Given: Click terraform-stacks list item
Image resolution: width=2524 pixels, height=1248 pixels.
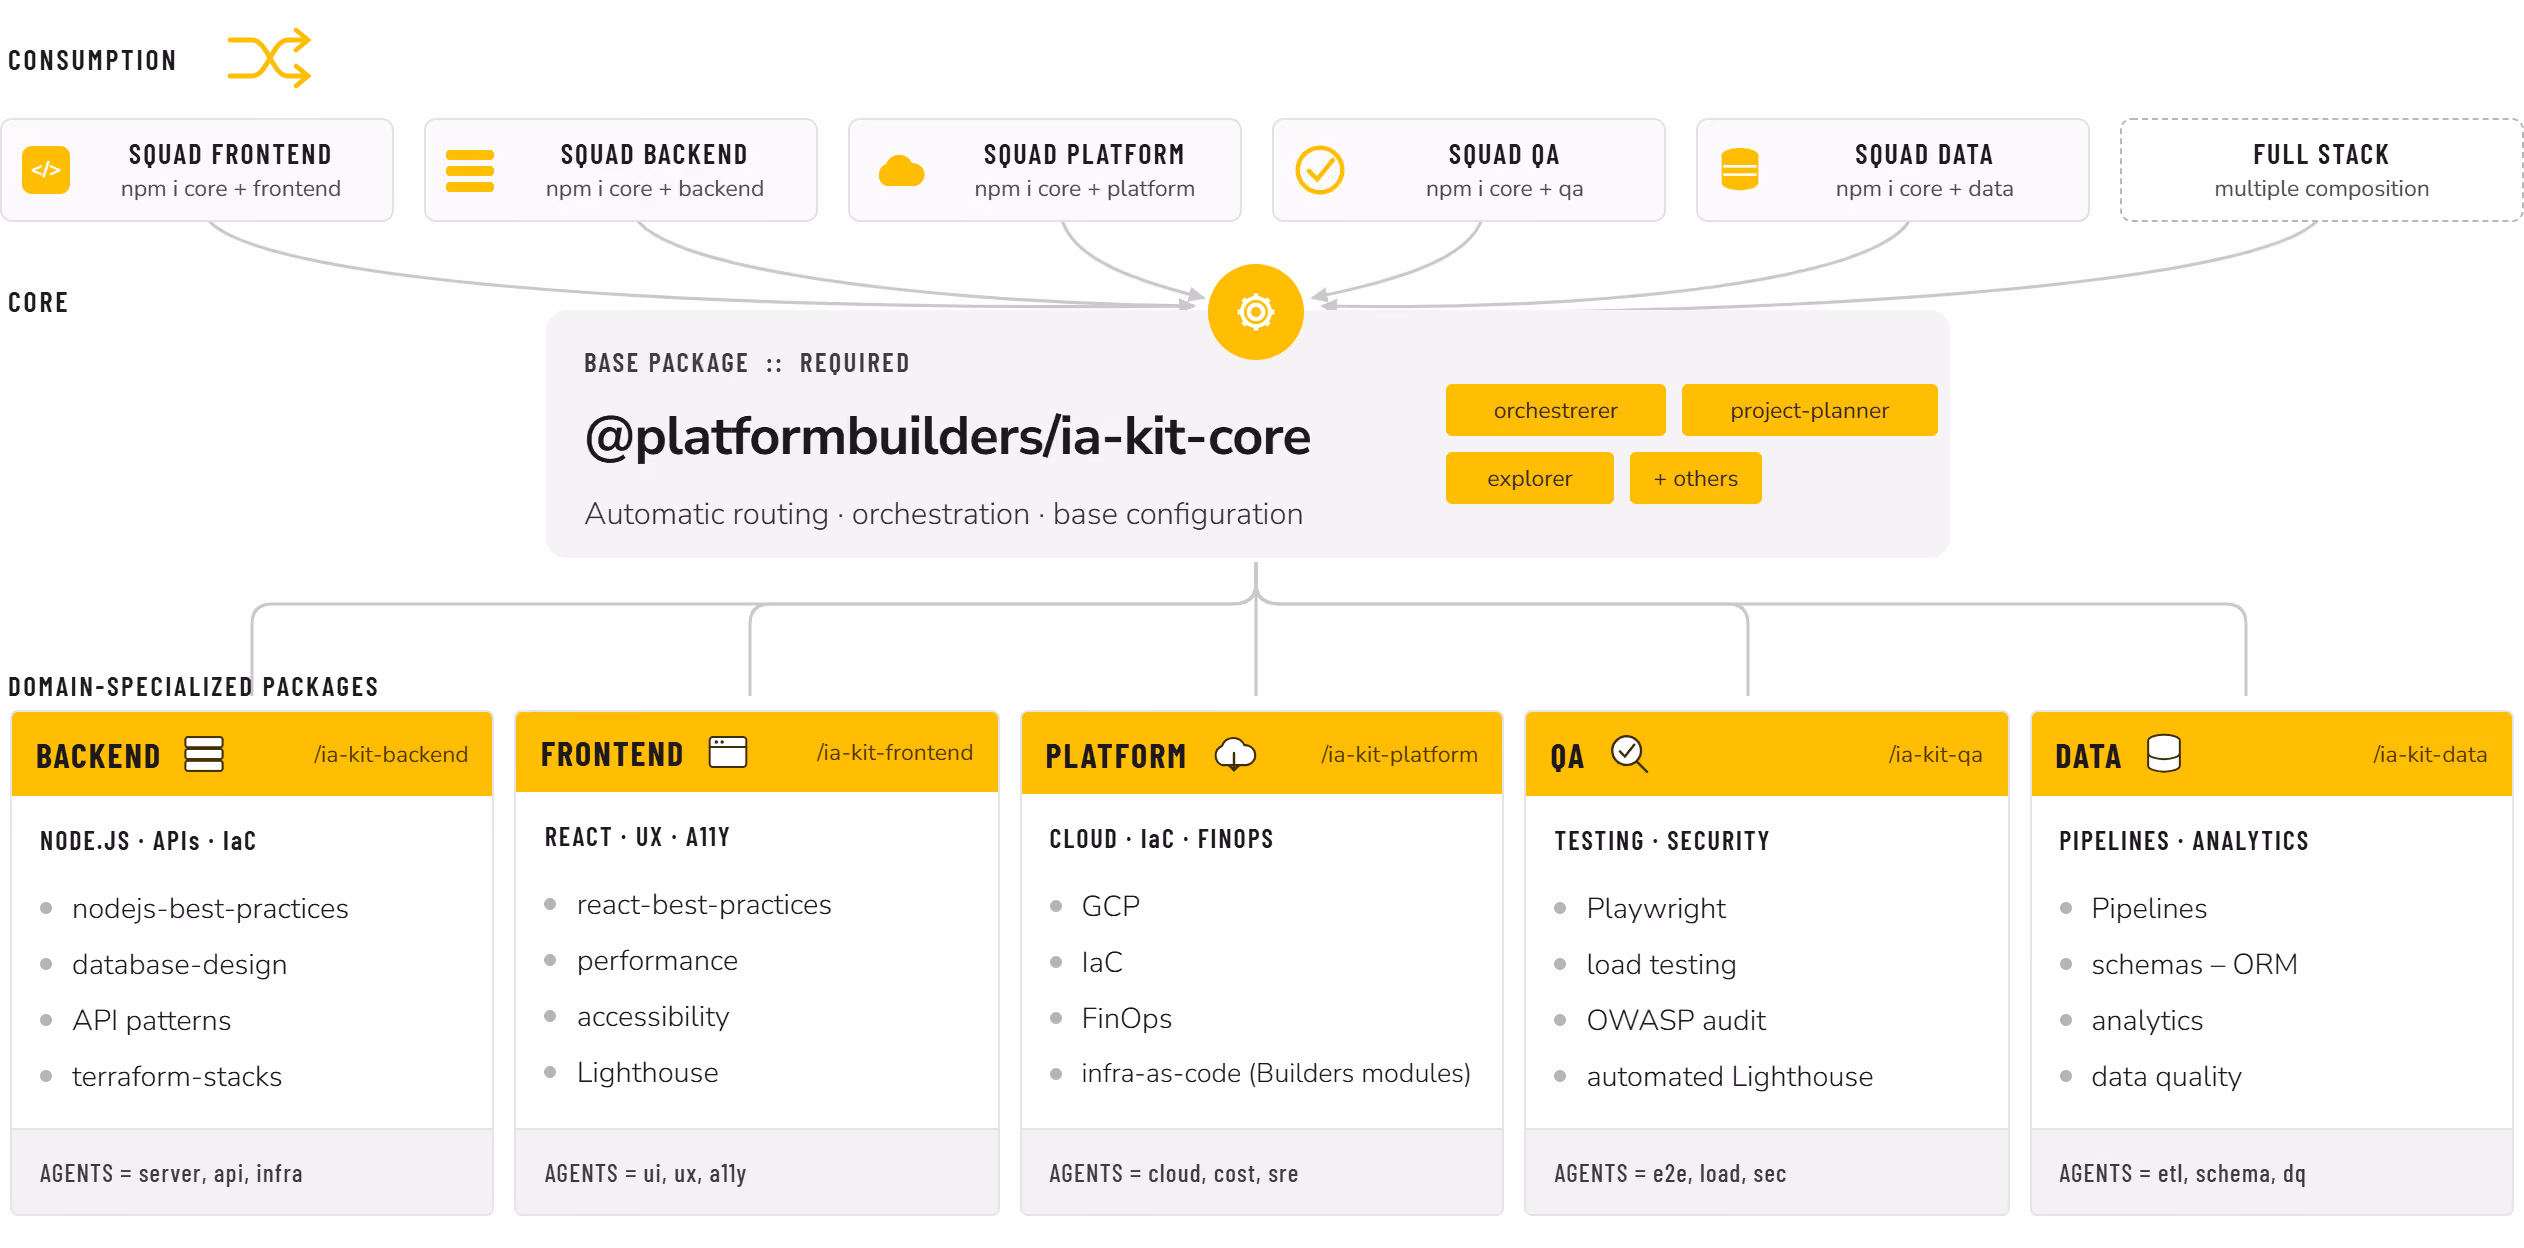Looking at the screenshot, I should coord(177,1076).
